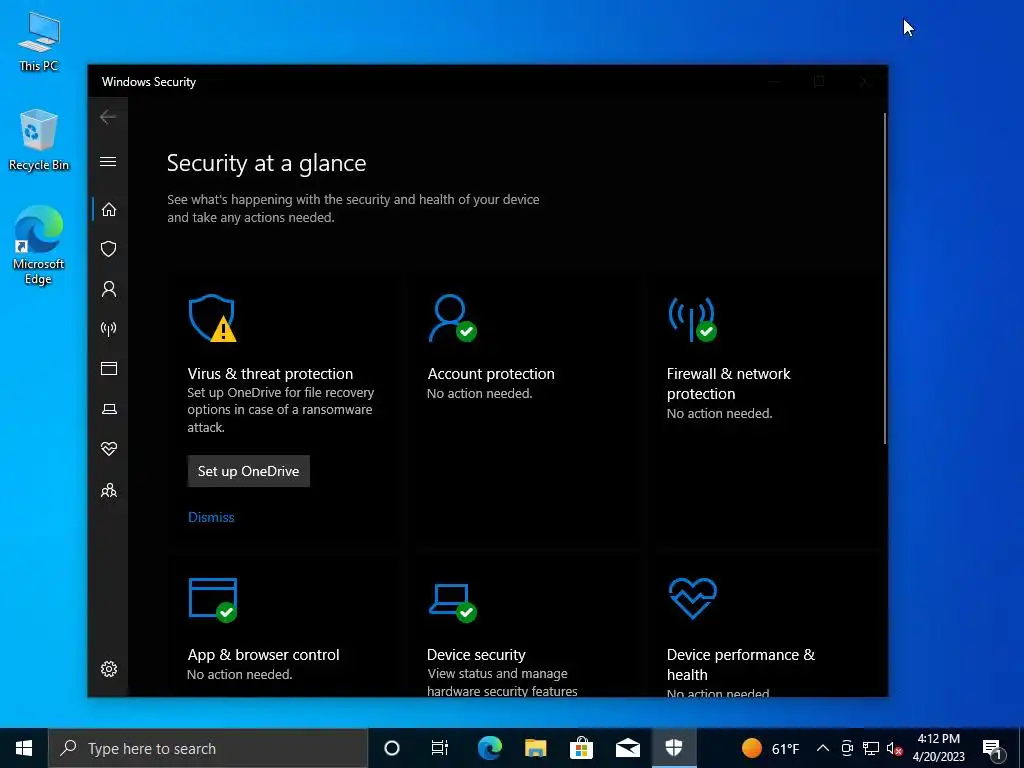Open Virus & threat protection heading
Image resolution: width=1024 pixels, height=768 pixels.
click(270, 374)
